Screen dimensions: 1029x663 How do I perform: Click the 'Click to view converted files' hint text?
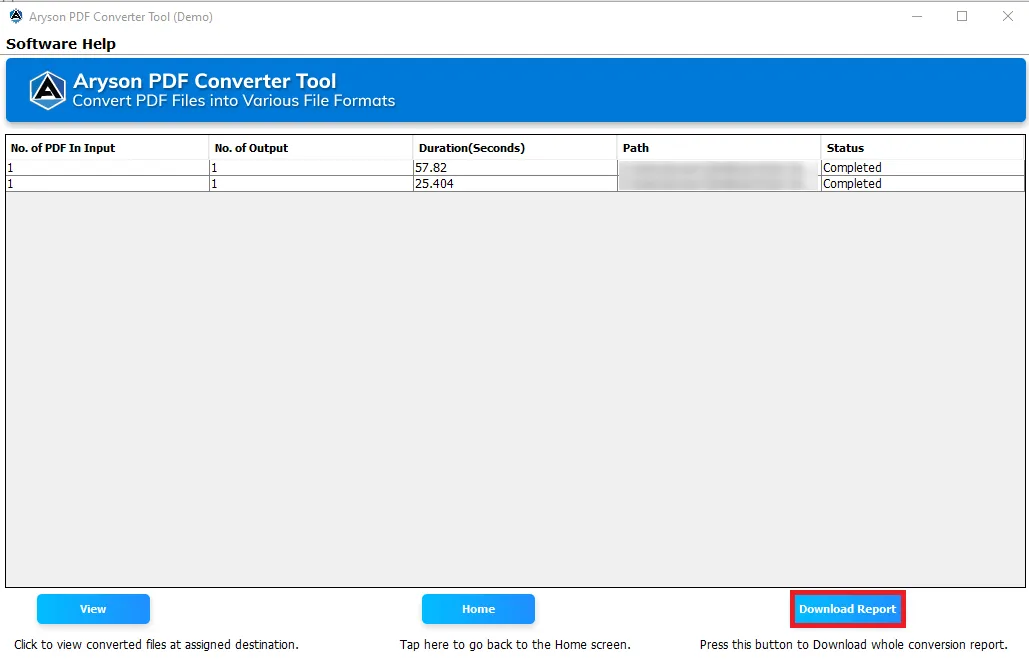(156, 645)
